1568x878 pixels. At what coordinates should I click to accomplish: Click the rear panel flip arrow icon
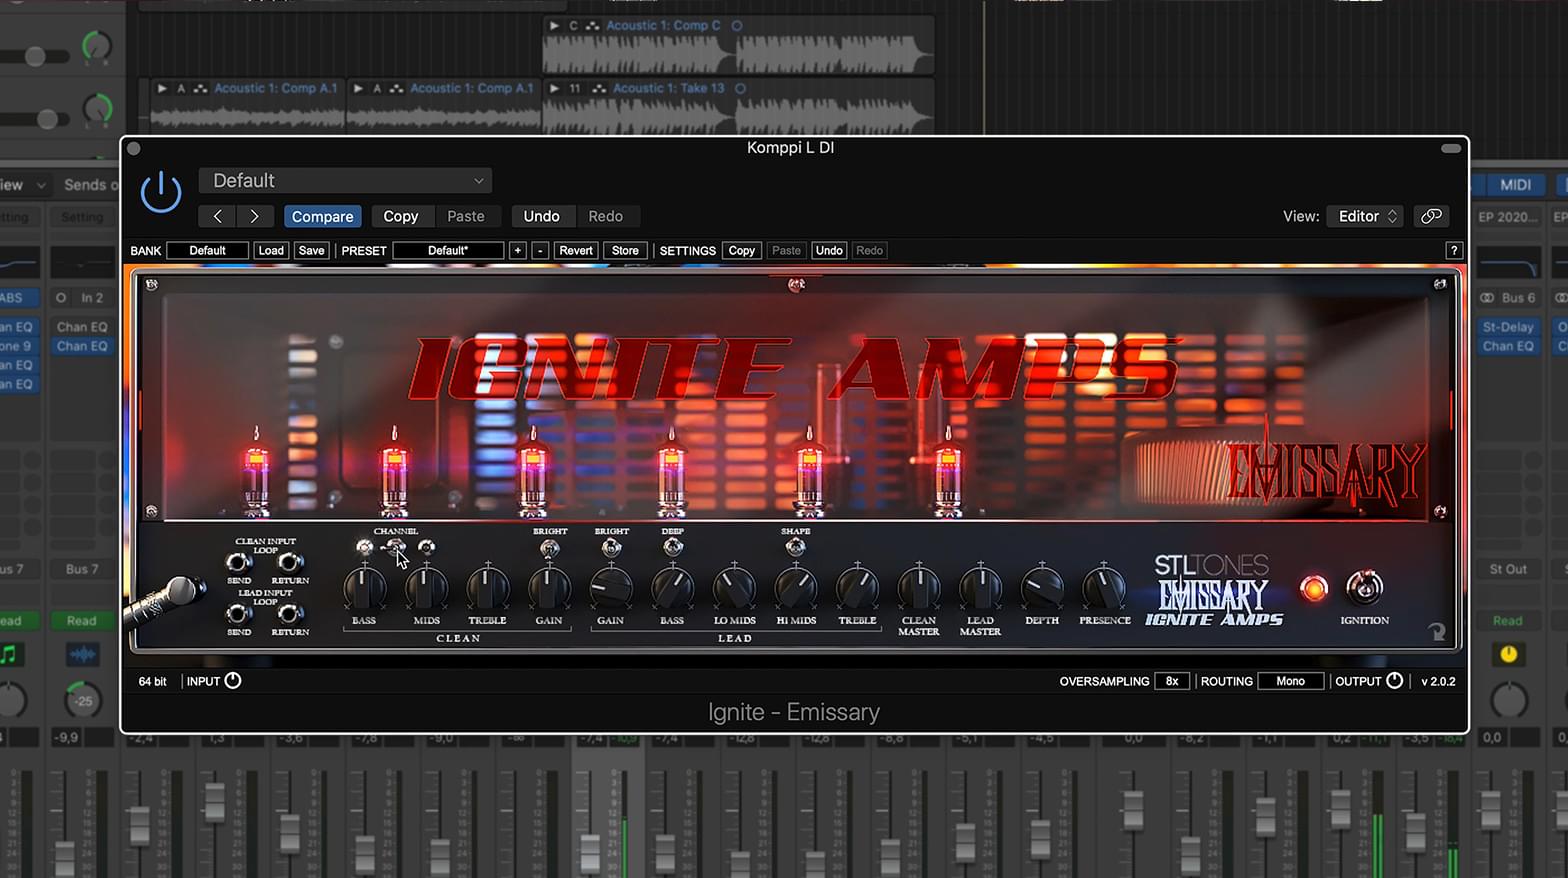point(1436,631)
